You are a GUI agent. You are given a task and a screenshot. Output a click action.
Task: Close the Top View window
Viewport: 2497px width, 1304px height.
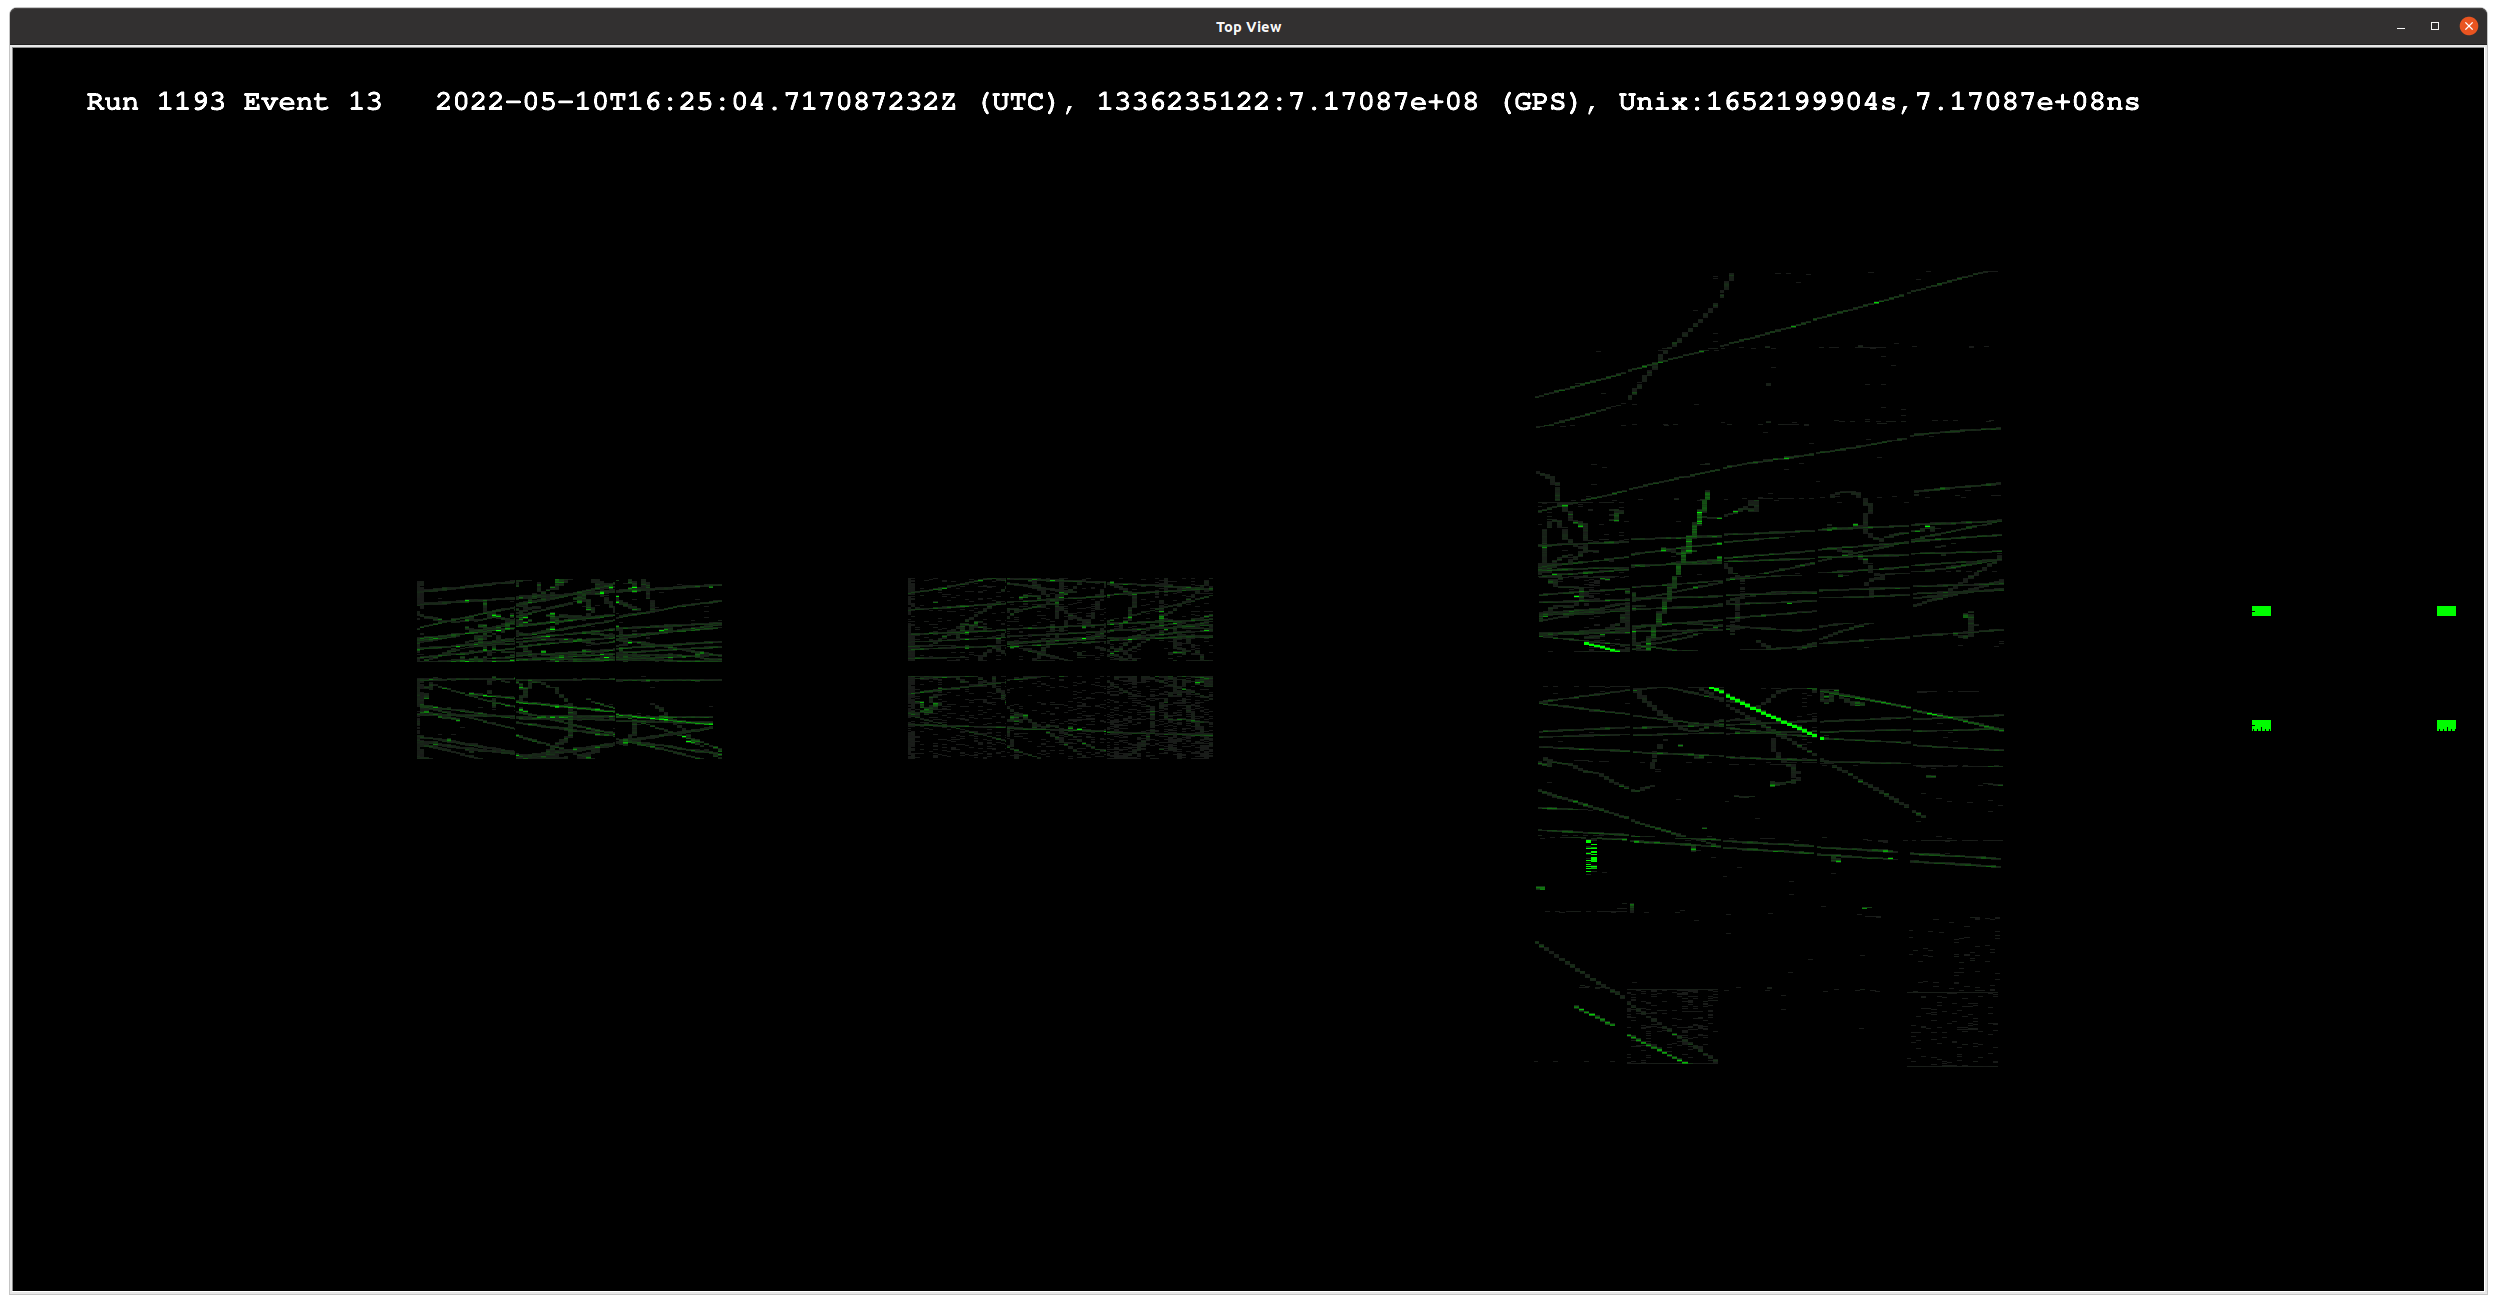2468,27
